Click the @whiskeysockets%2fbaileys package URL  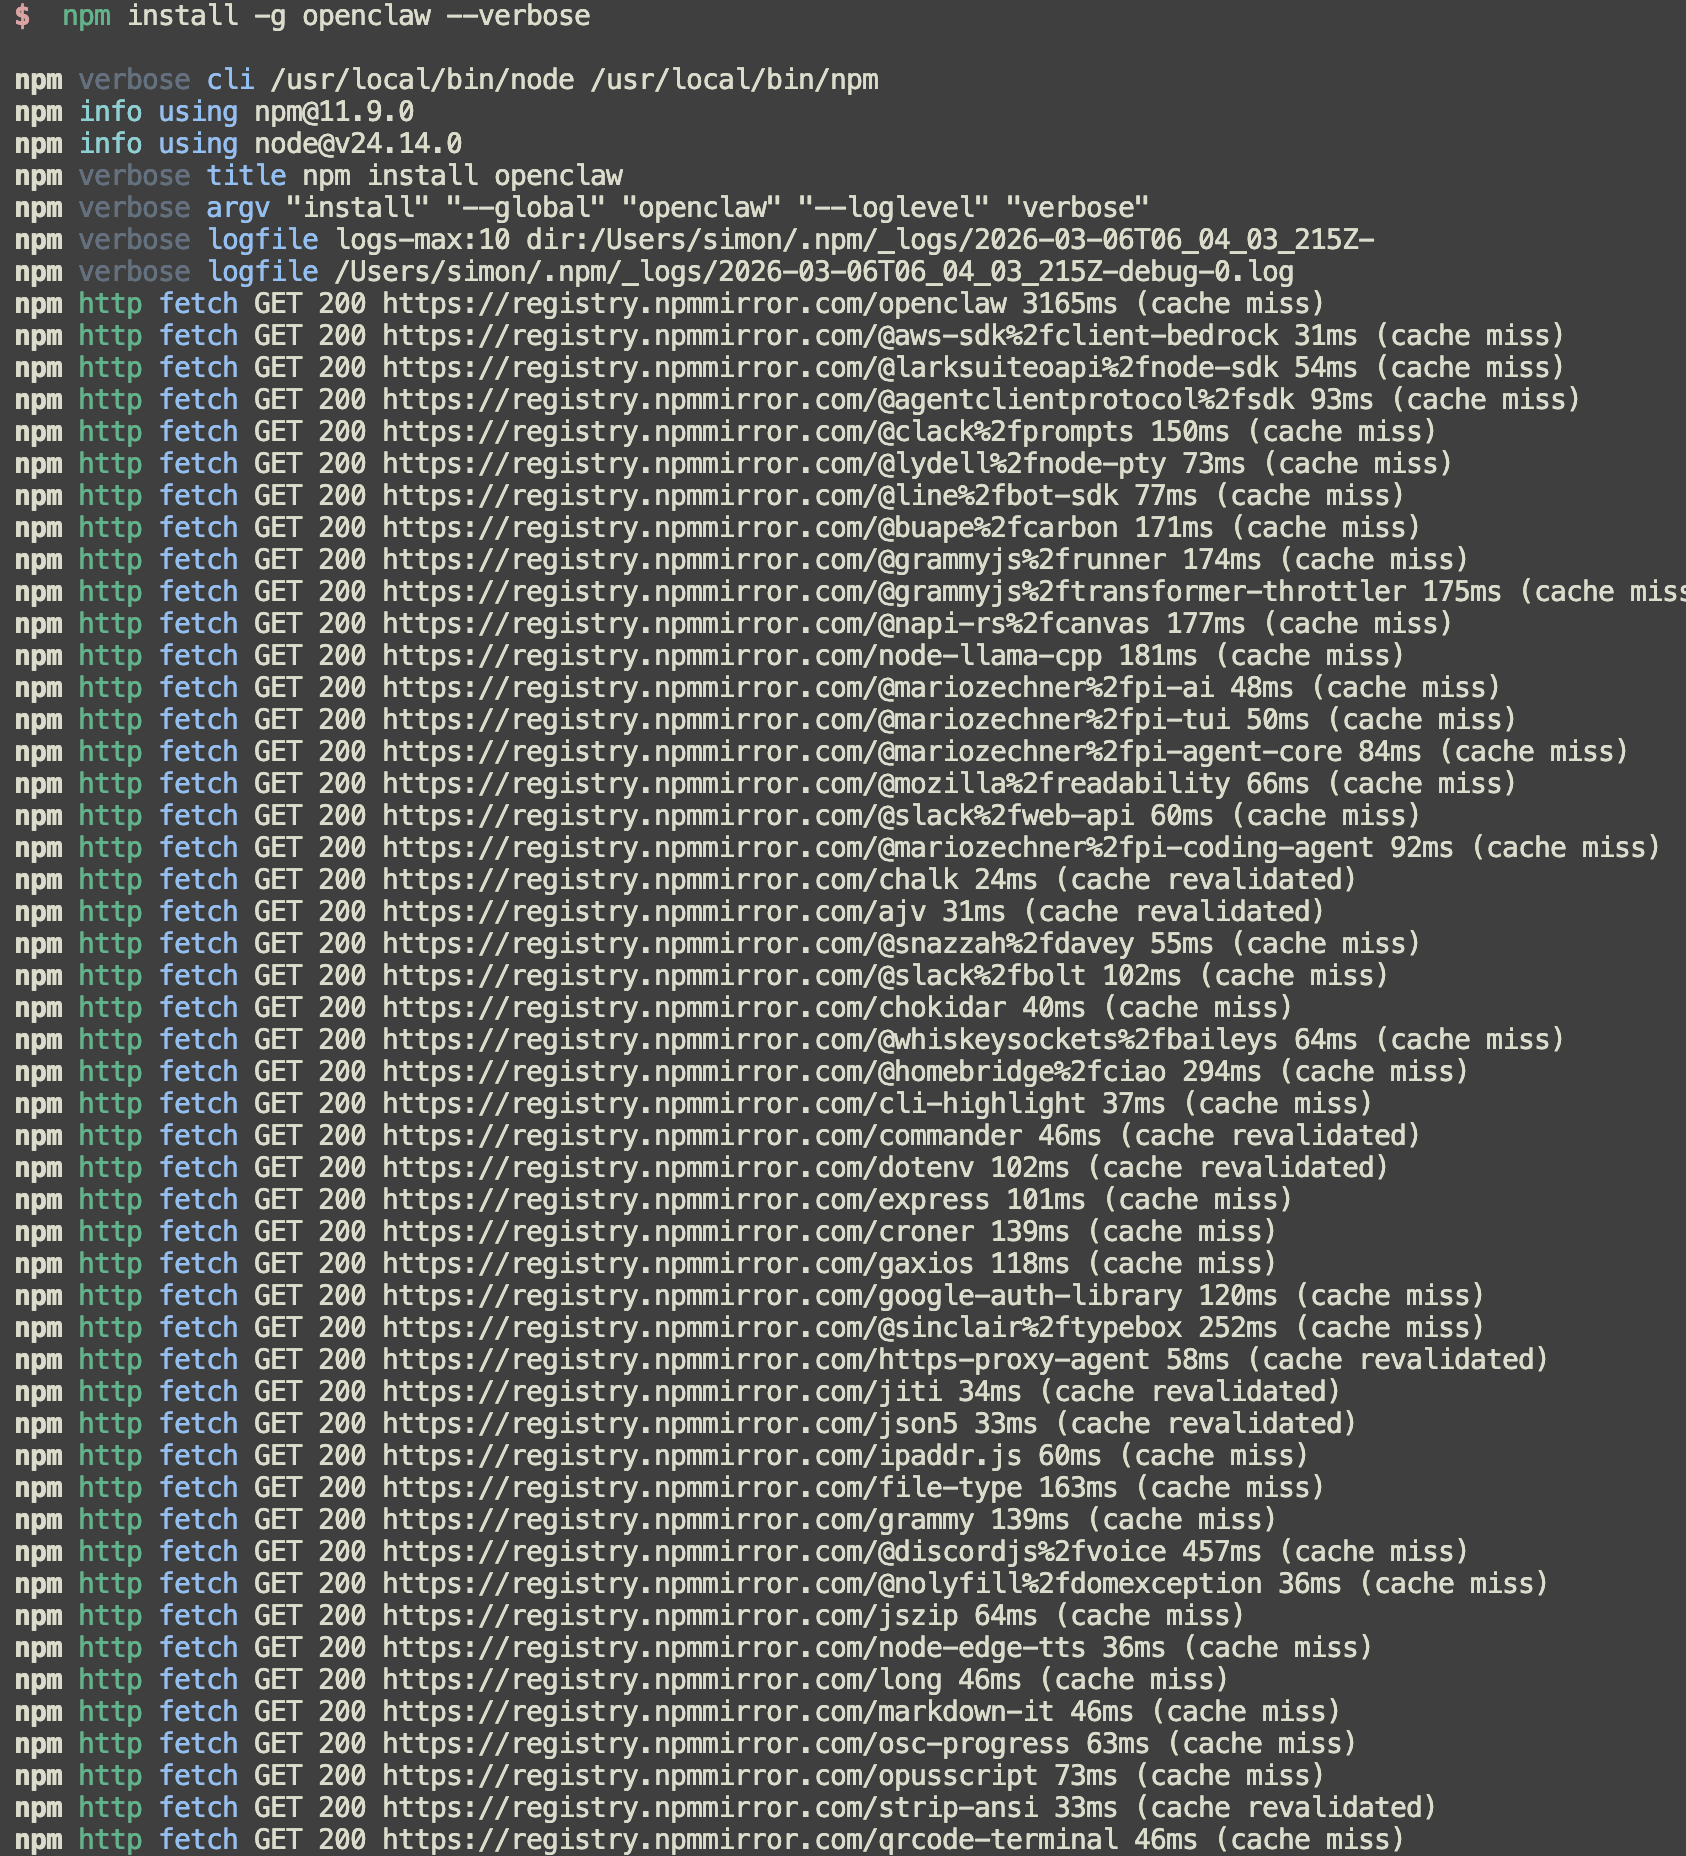(830, 1040)
